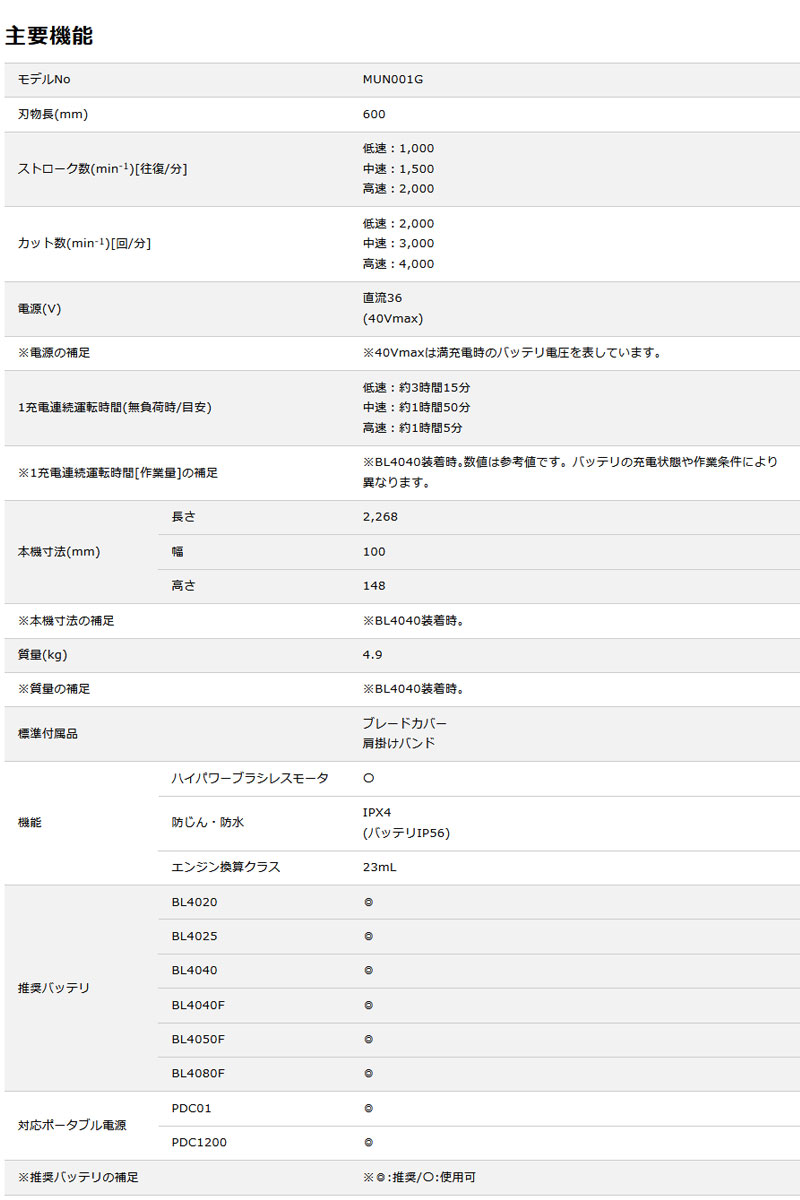Image resolution: width=800 pixels, height=1200 pixels.
Task: Select cut count value "中速：3,000"
Action: [x=399, y=243]
